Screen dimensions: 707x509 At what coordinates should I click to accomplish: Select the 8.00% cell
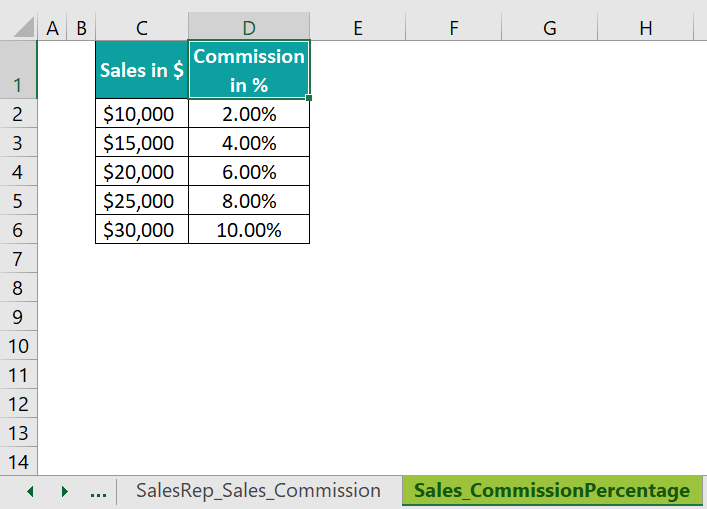[249, 201]
